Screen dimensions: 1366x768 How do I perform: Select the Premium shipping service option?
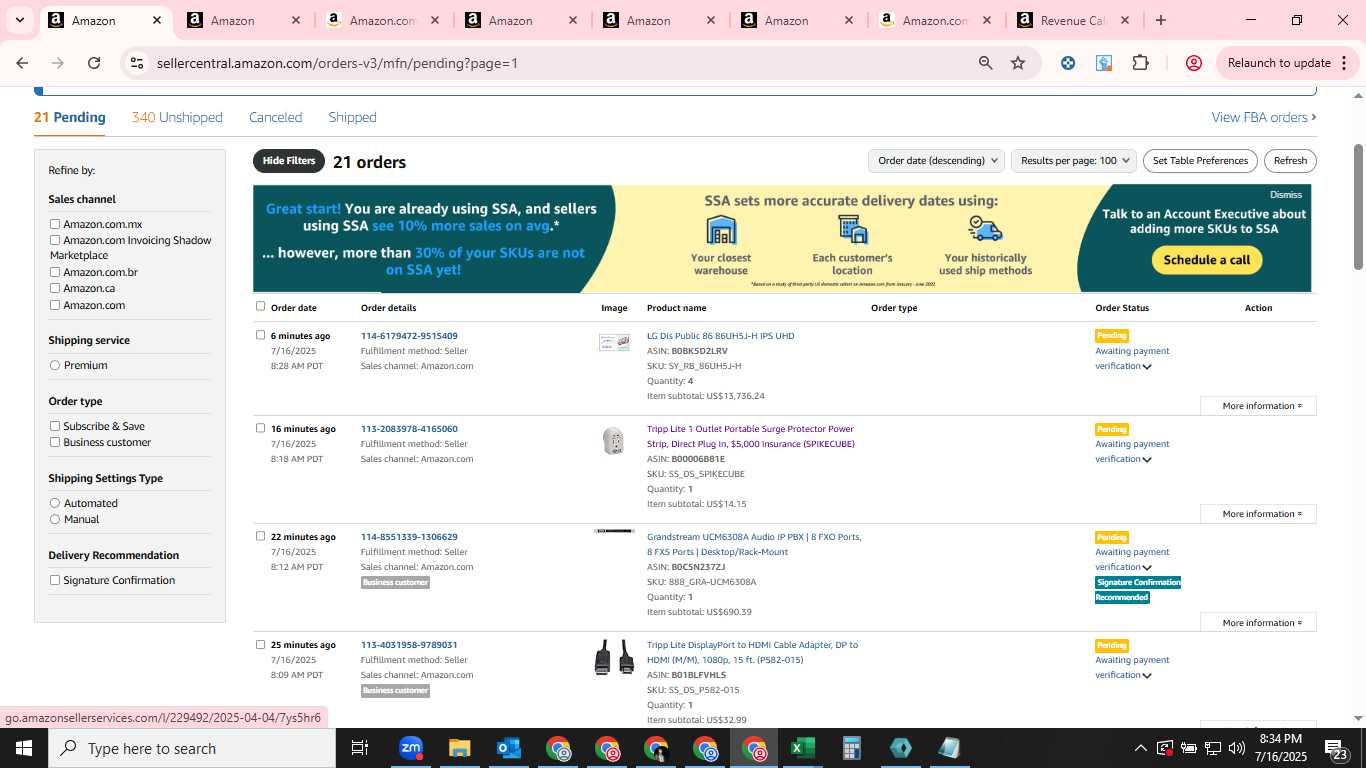click(55, 365)
